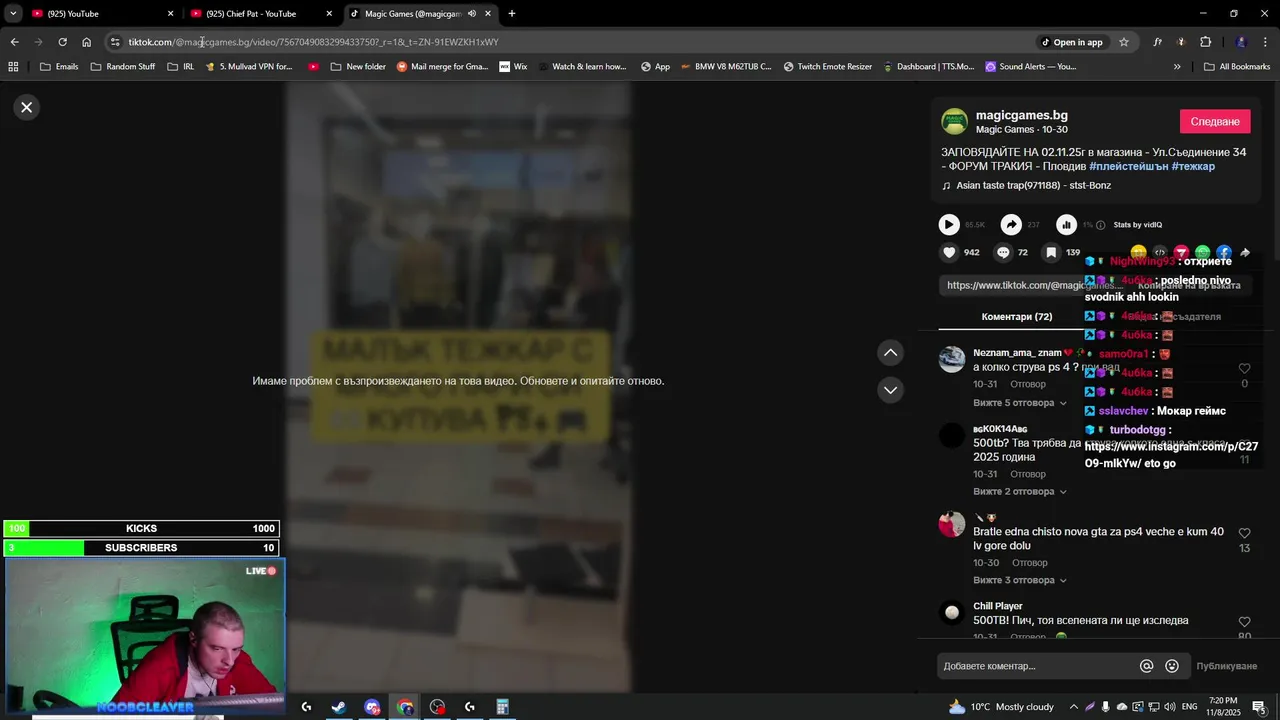Share the video to Facebook

point(1224,253)
